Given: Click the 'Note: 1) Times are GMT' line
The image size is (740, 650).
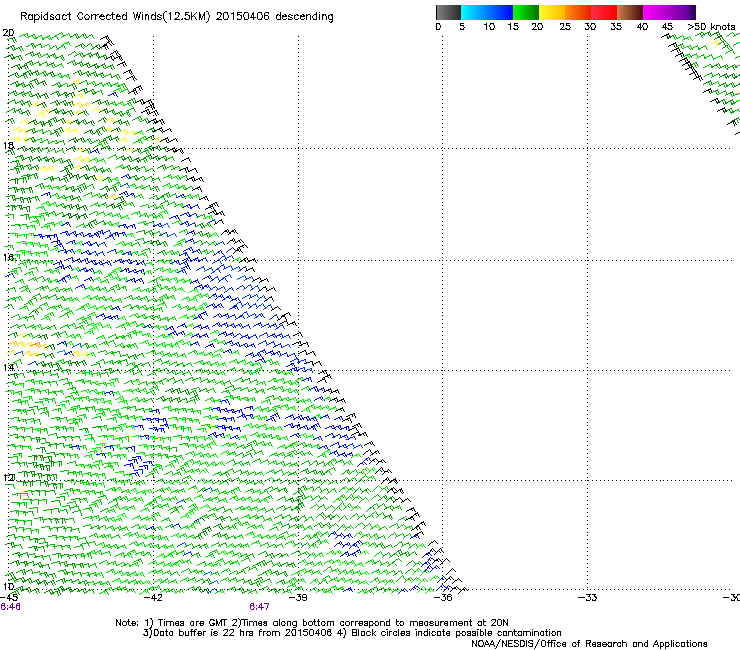Looking at the screenshot, I should tap(312, 623).
